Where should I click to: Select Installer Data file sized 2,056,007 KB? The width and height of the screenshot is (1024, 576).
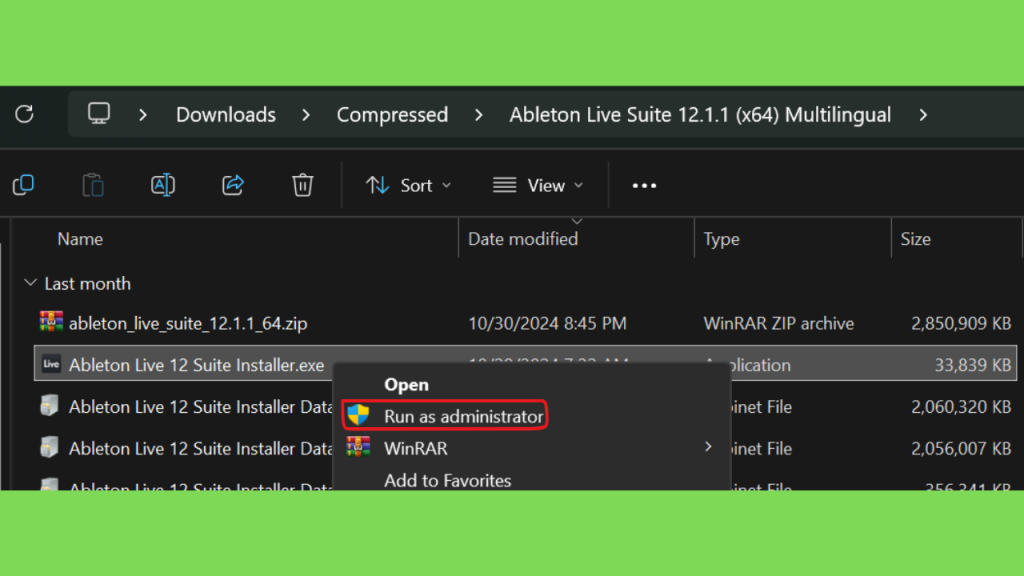(200, 449)
